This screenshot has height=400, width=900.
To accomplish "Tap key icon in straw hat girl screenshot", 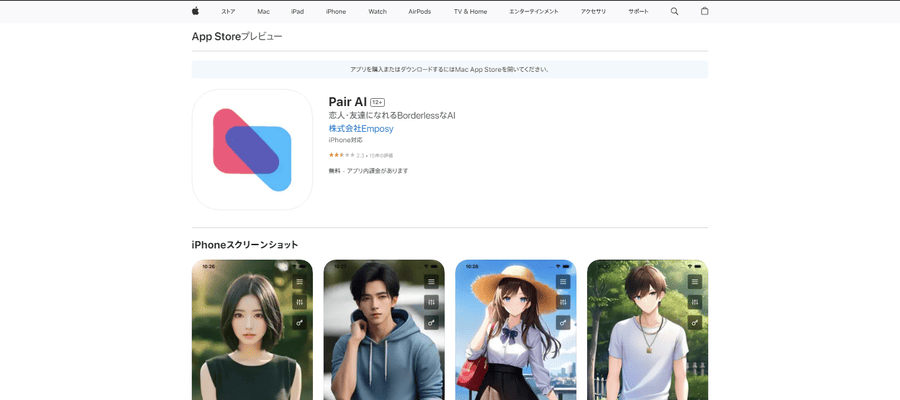I will coord(563,323).
